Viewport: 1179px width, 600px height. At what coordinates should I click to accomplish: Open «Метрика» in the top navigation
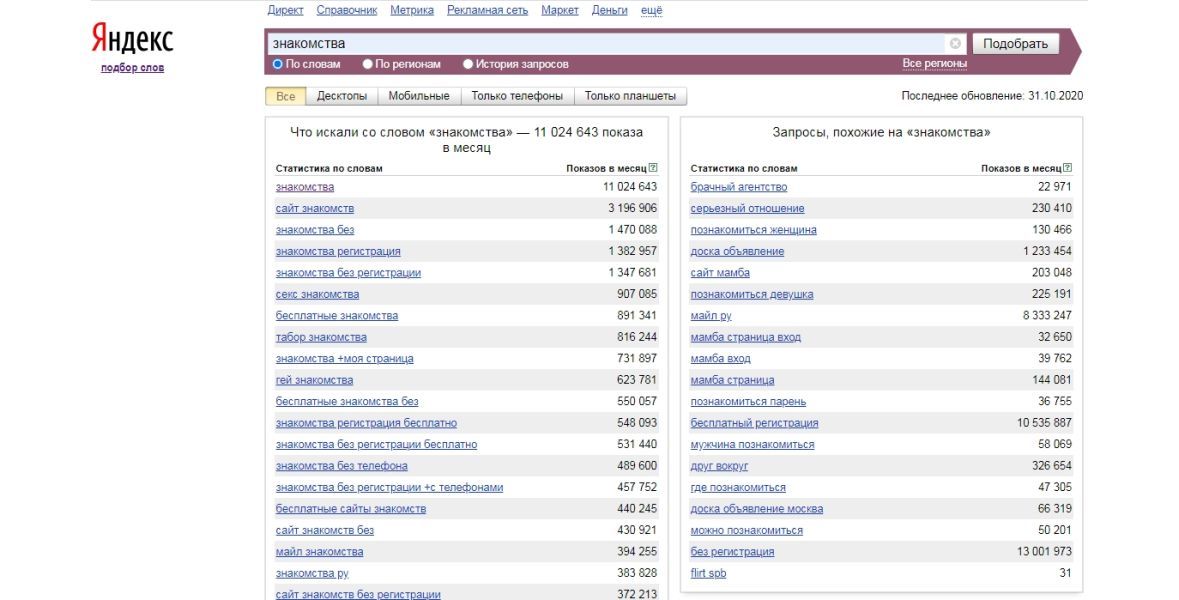click(412, 10)
